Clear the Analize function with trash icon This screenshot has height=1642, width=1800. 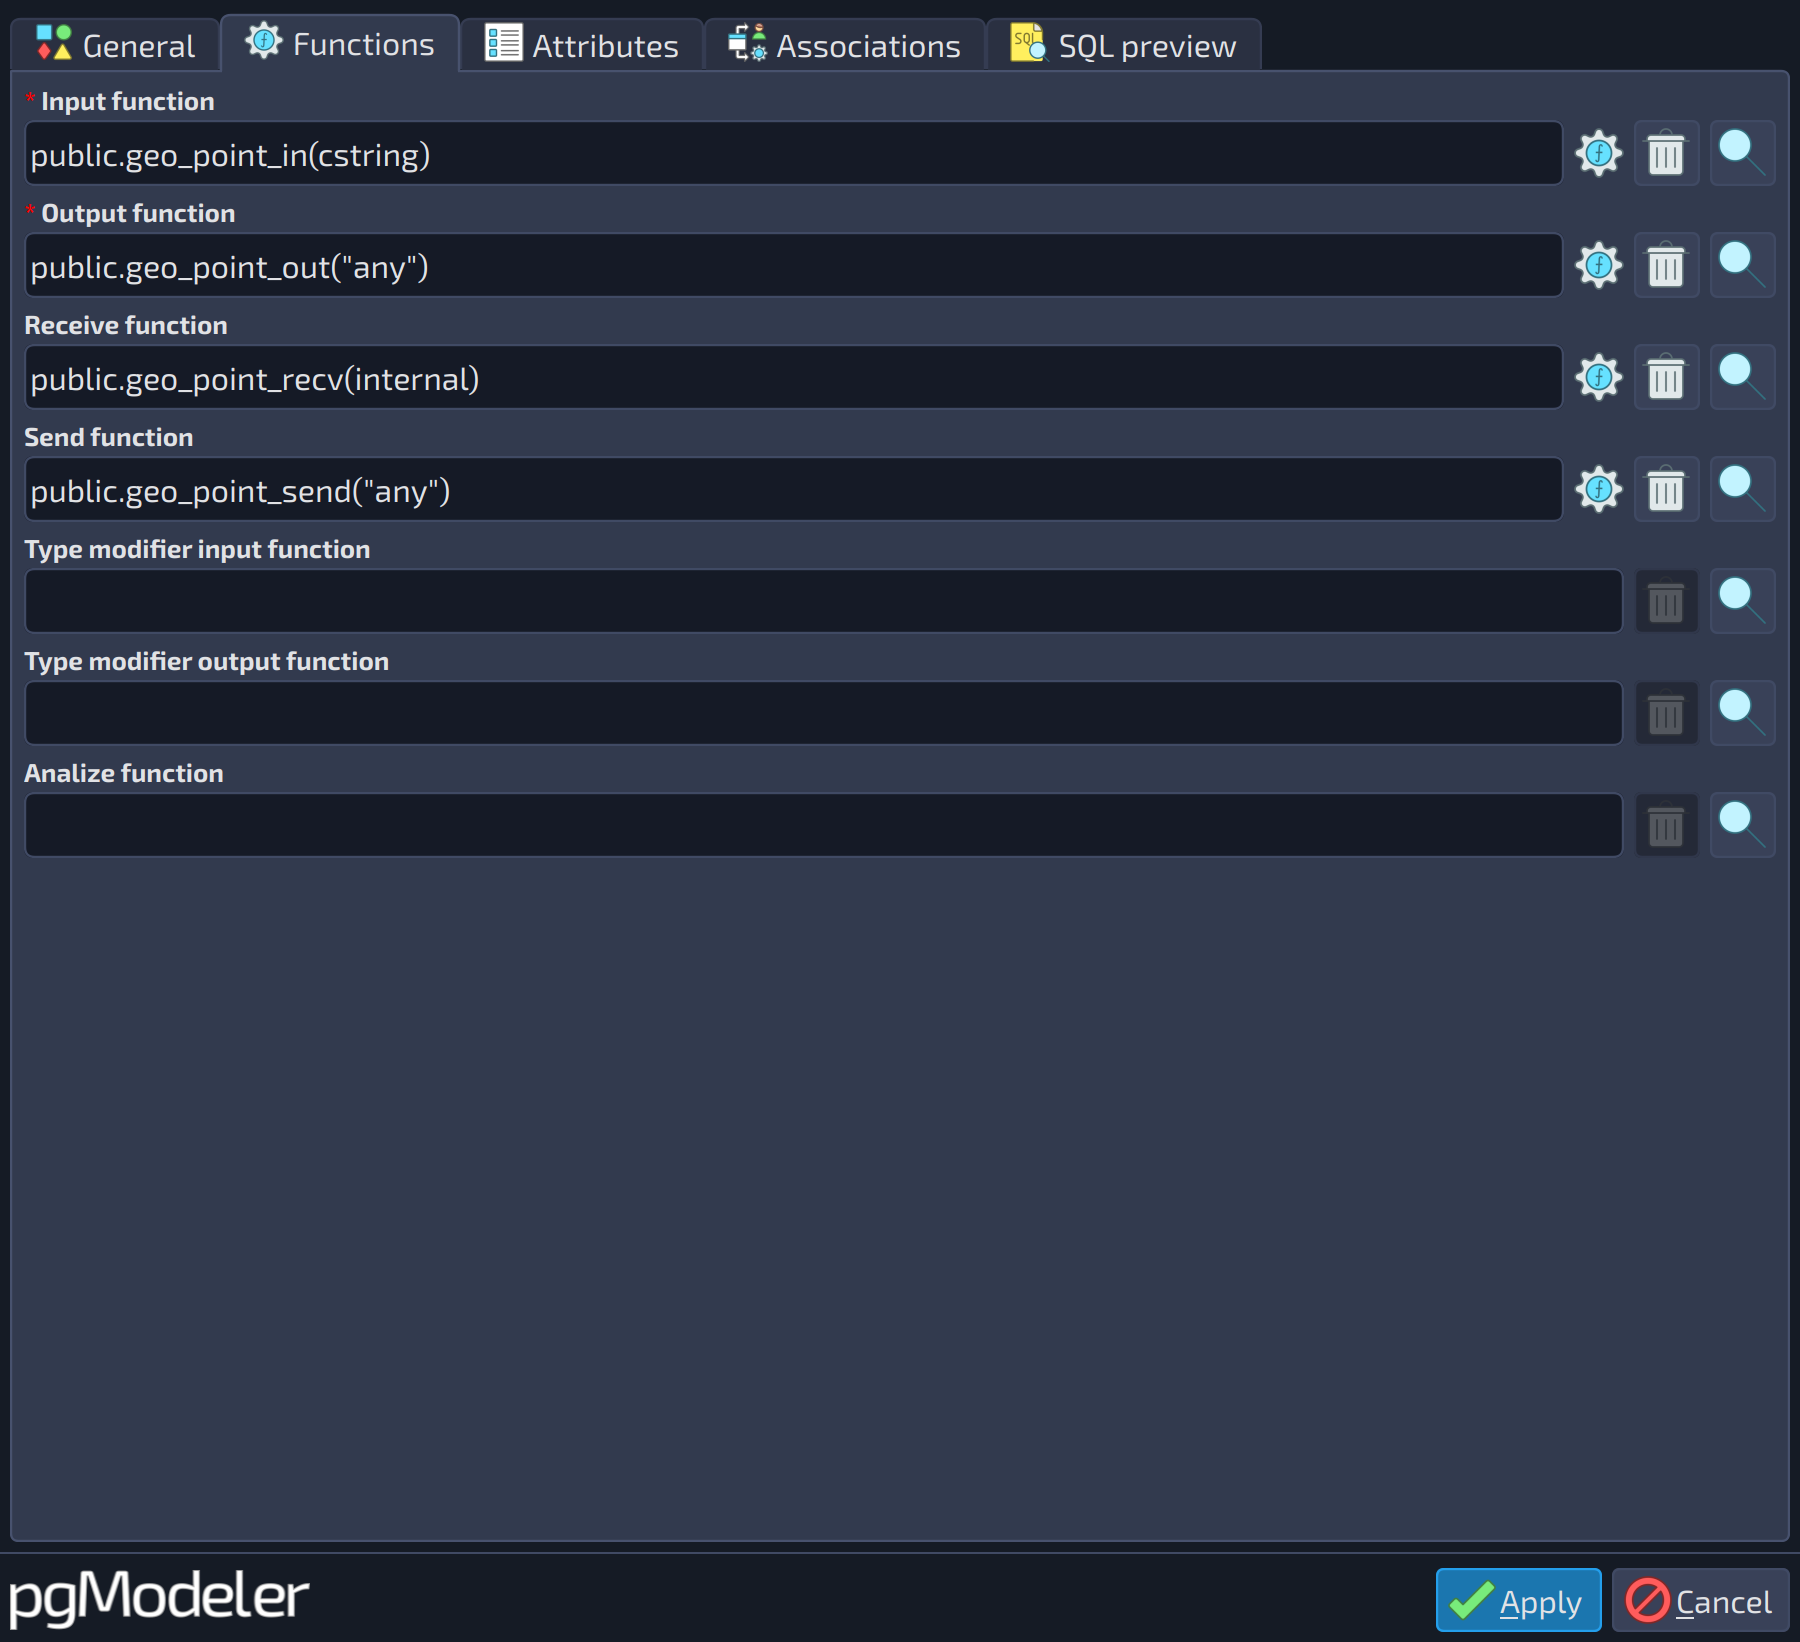(x=1666, y=826)
